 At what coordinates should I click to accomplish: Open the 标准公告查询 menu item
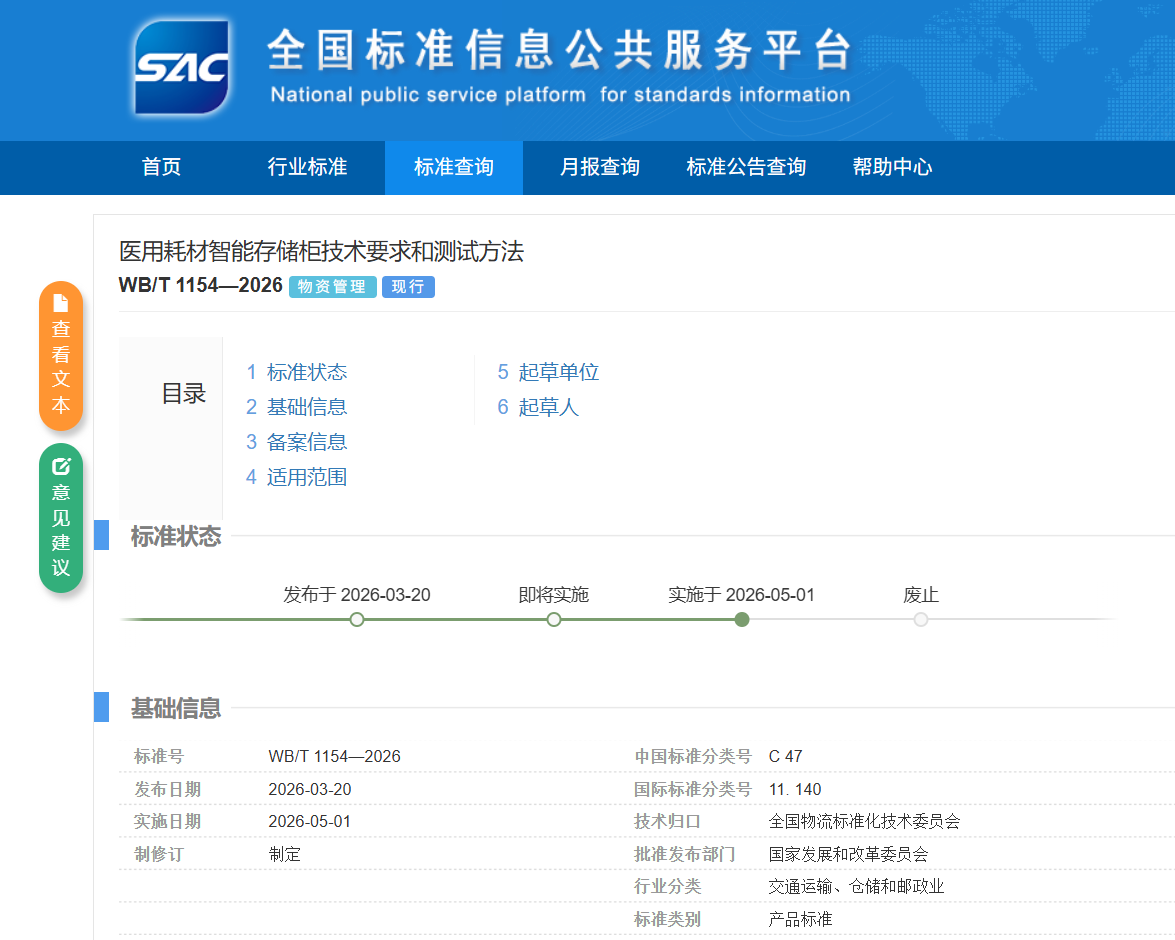click(746, 167)
